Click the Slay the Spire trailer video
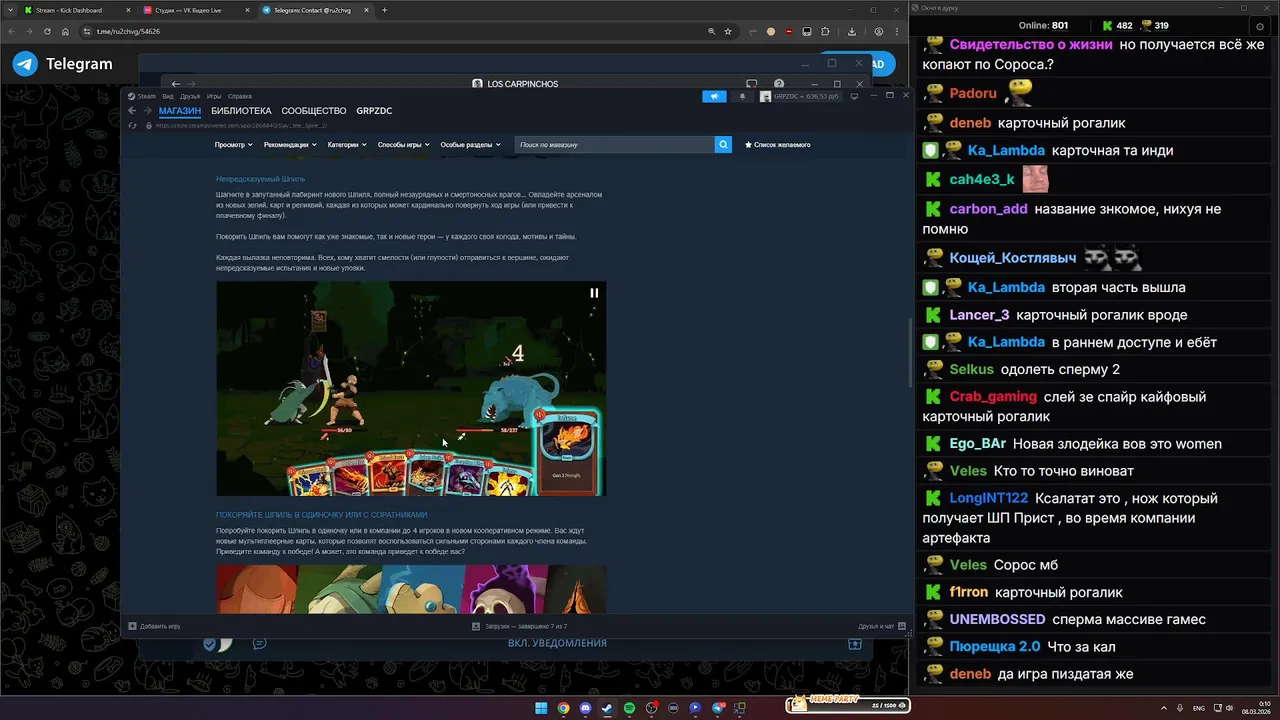This screenshot has height=720, width=1280. 411,388
